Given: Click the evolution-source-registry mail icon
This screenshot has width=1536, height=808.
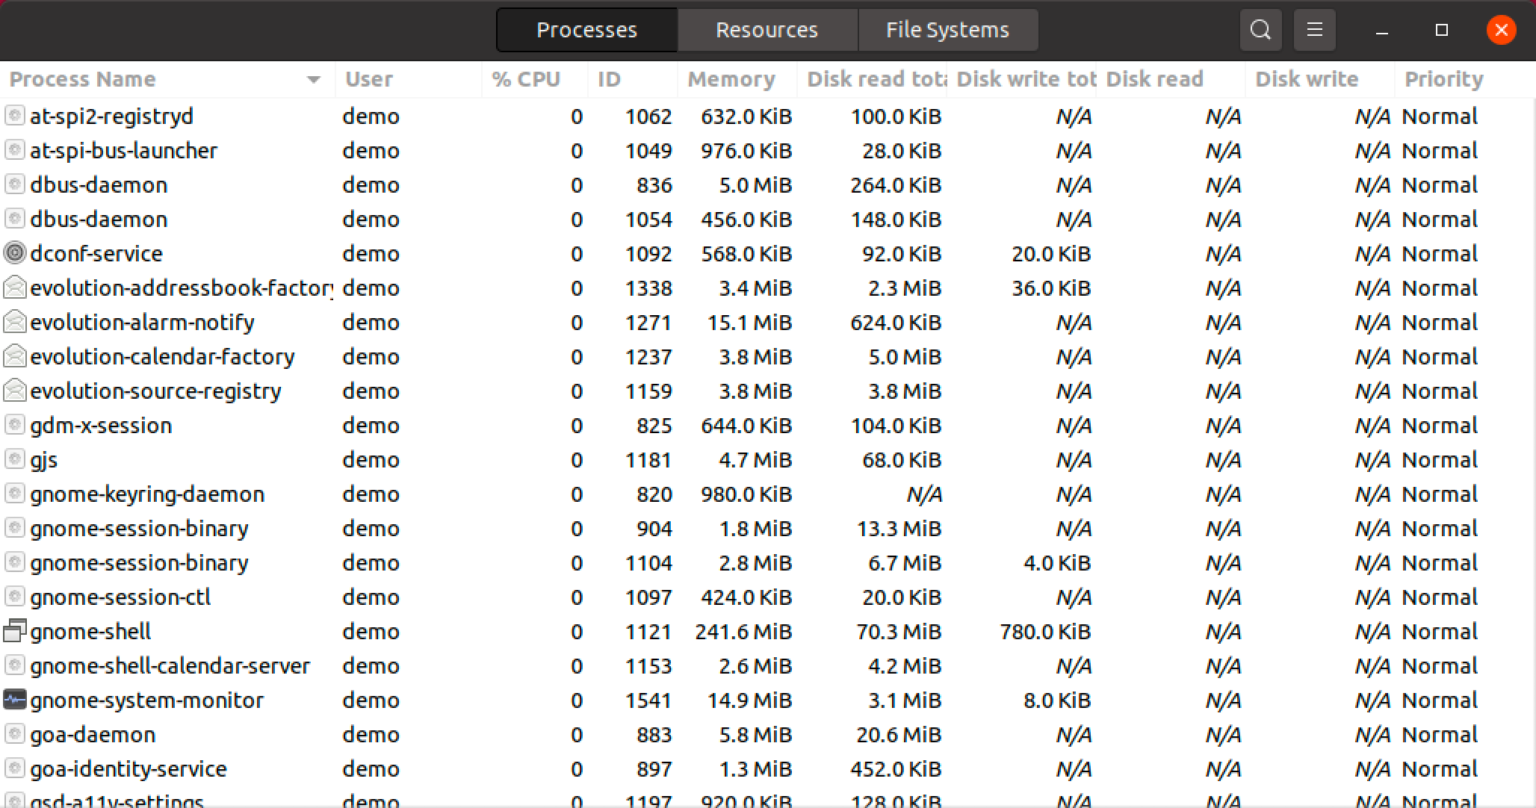Looking at the screenshot, I should point(14,391).
